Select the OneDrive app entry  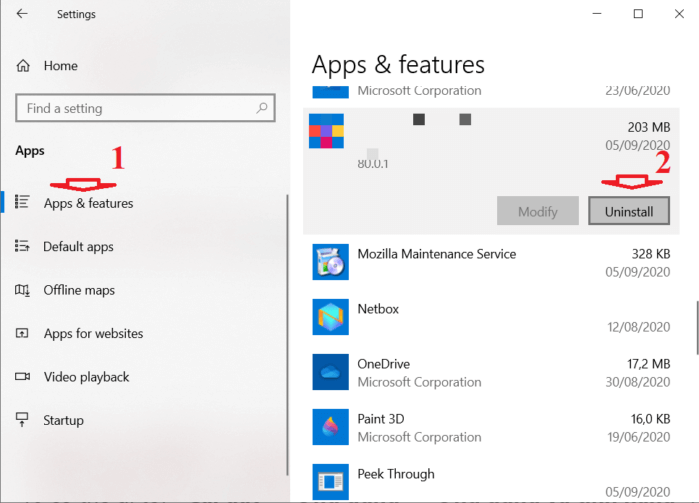coord(491,372)
